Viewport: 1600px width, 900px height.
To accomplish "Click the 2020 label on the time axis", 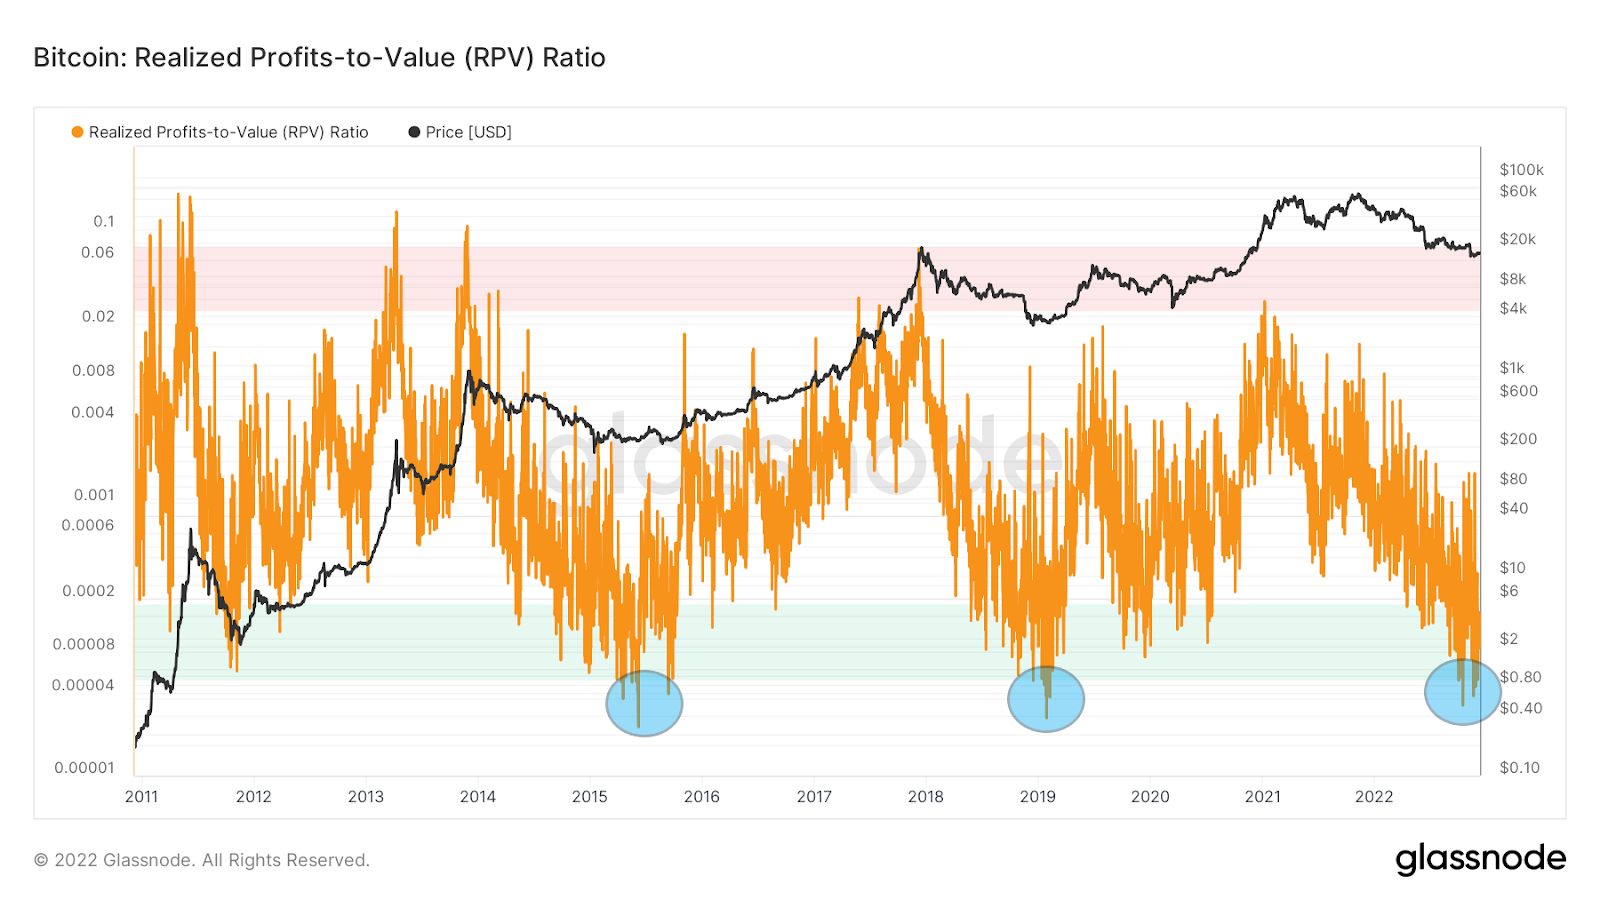I will click(1150, 797).
